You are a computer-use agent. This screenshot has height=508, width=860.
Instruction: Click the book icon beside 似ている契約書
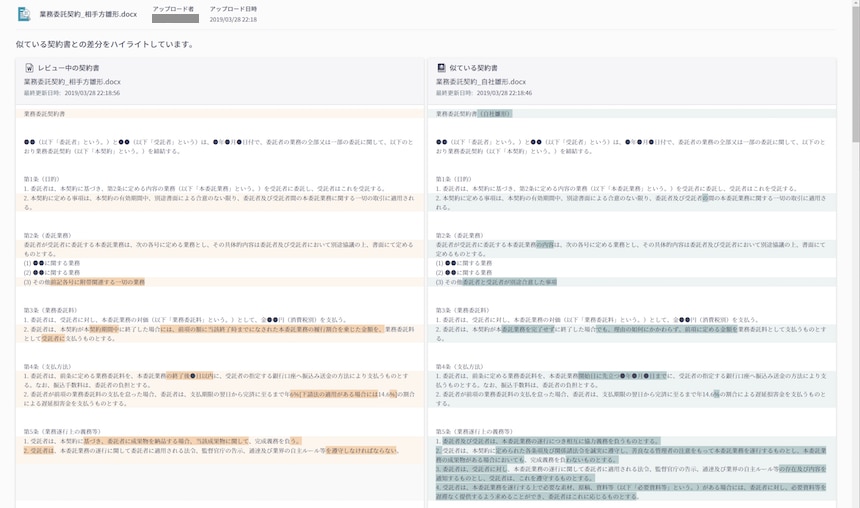click(441, 68)
